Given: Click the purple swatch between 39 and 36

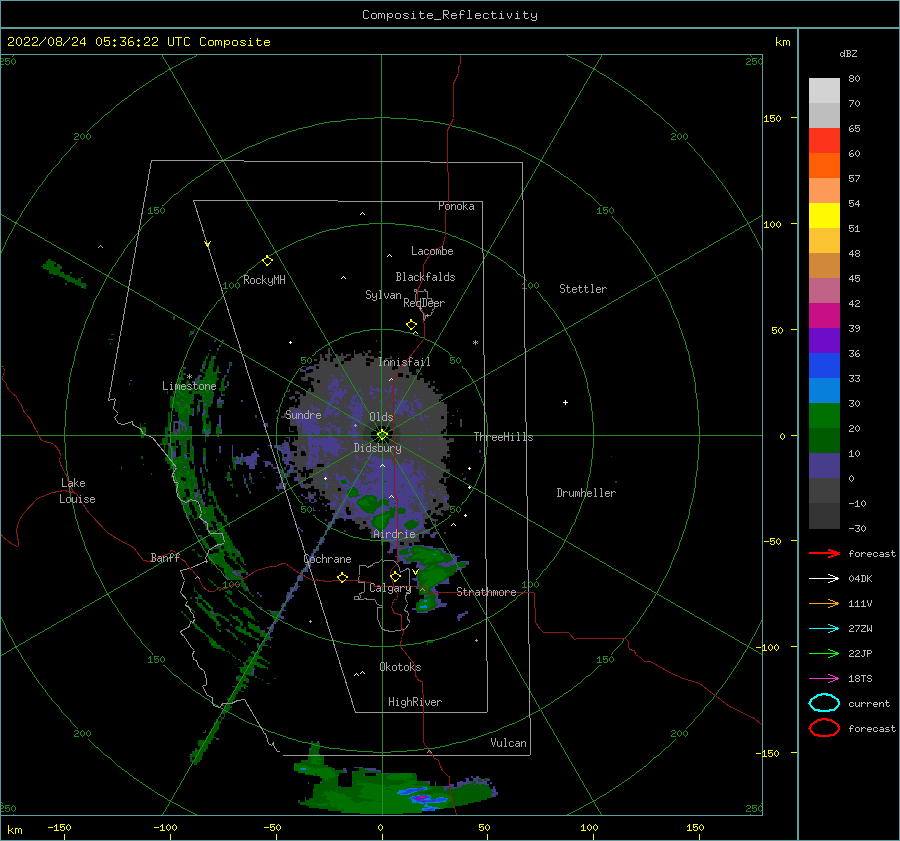Looking at the screenshot, I should pos(824,341).
